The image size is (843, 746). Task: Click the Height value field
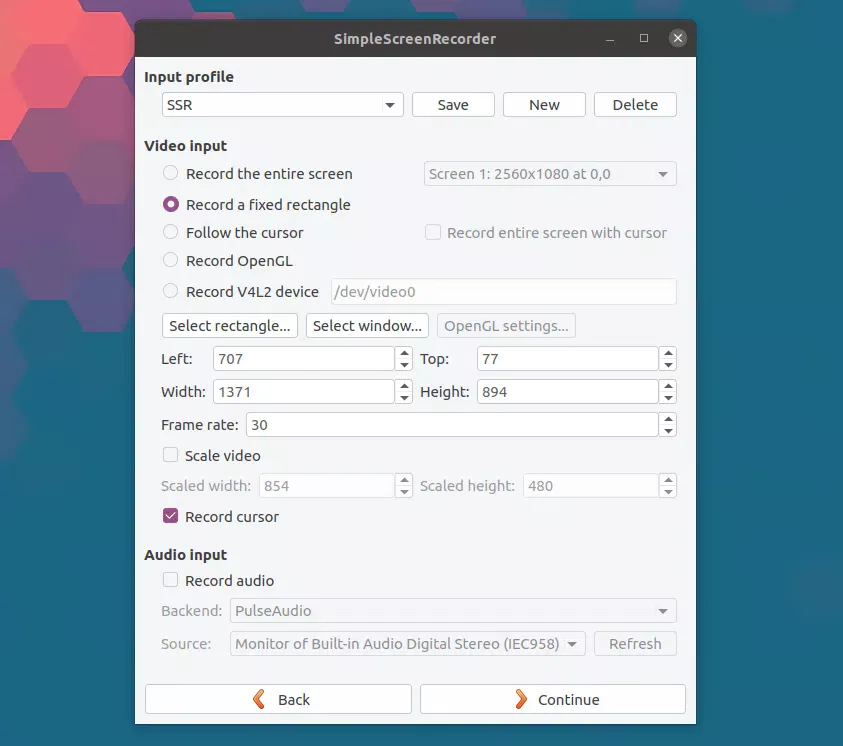568,392
